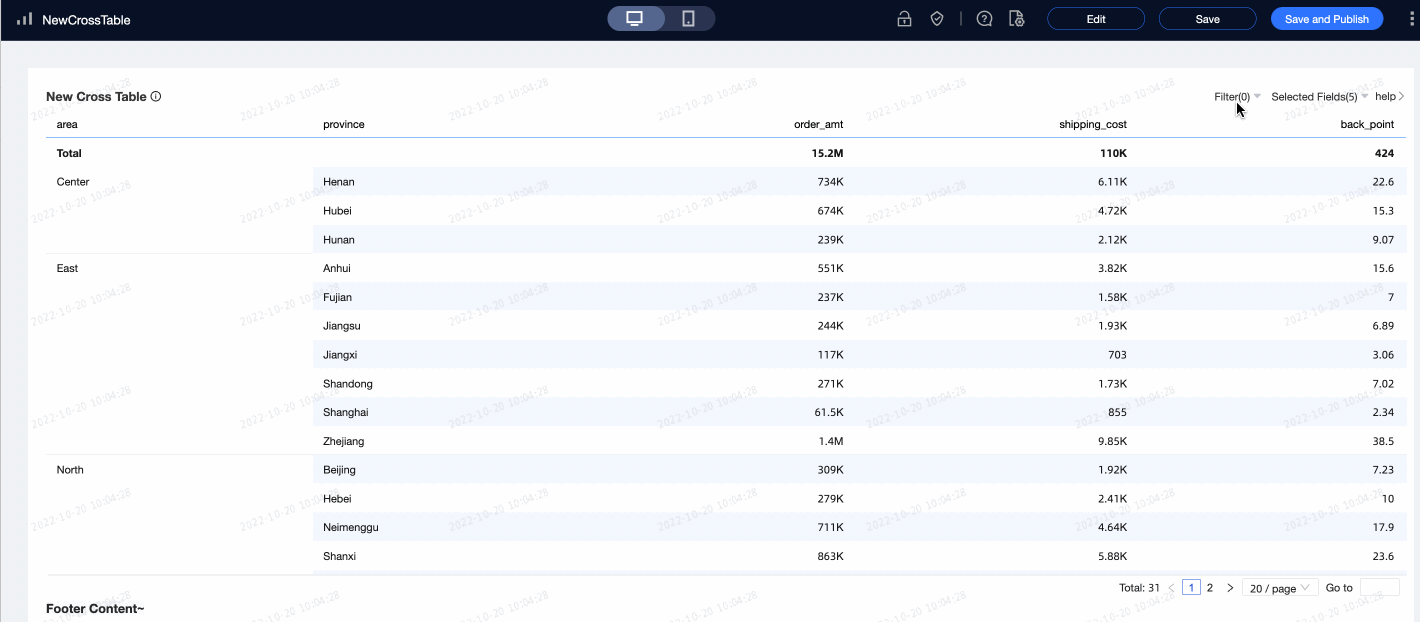
Task: Click the back_point column header
Action: (1367, 125)
